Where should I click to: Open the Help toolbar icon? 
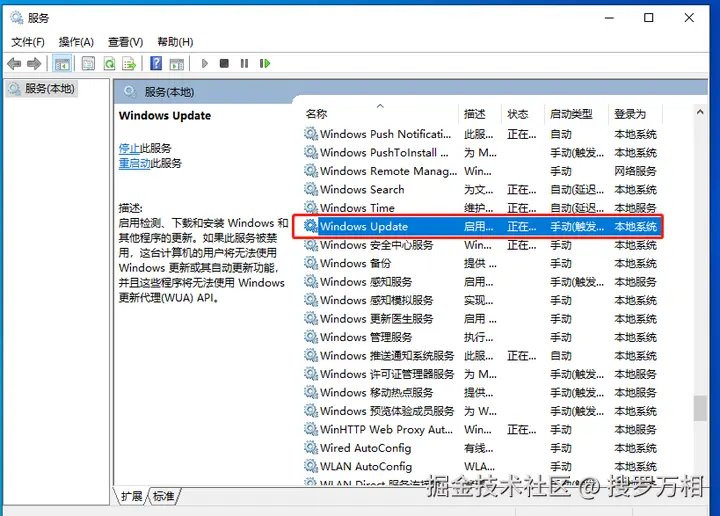(156, 63)
